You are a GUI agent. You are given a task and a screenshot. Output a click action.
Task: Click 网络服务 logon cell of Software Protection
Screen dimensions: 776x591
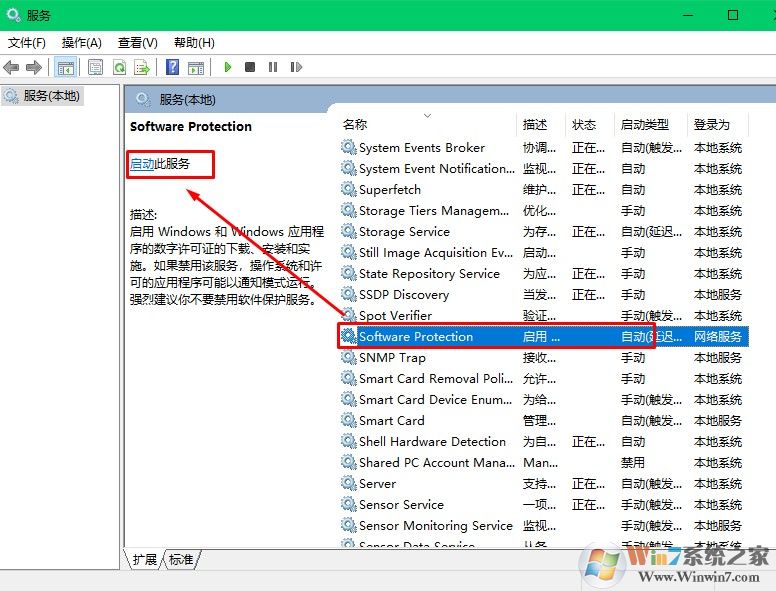[718, 337]
